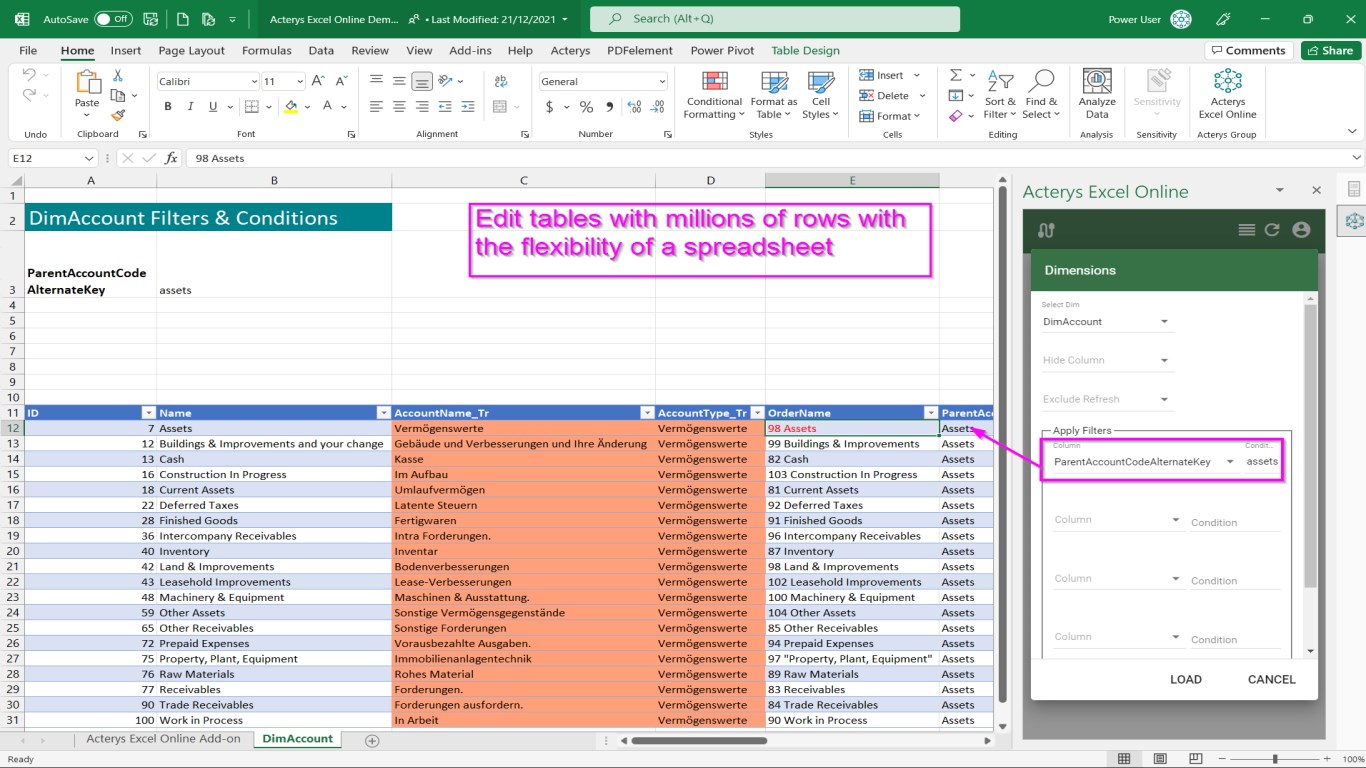Open the Acterys ribbon tab
This screenshot has height=768, width=1366.
570,50
